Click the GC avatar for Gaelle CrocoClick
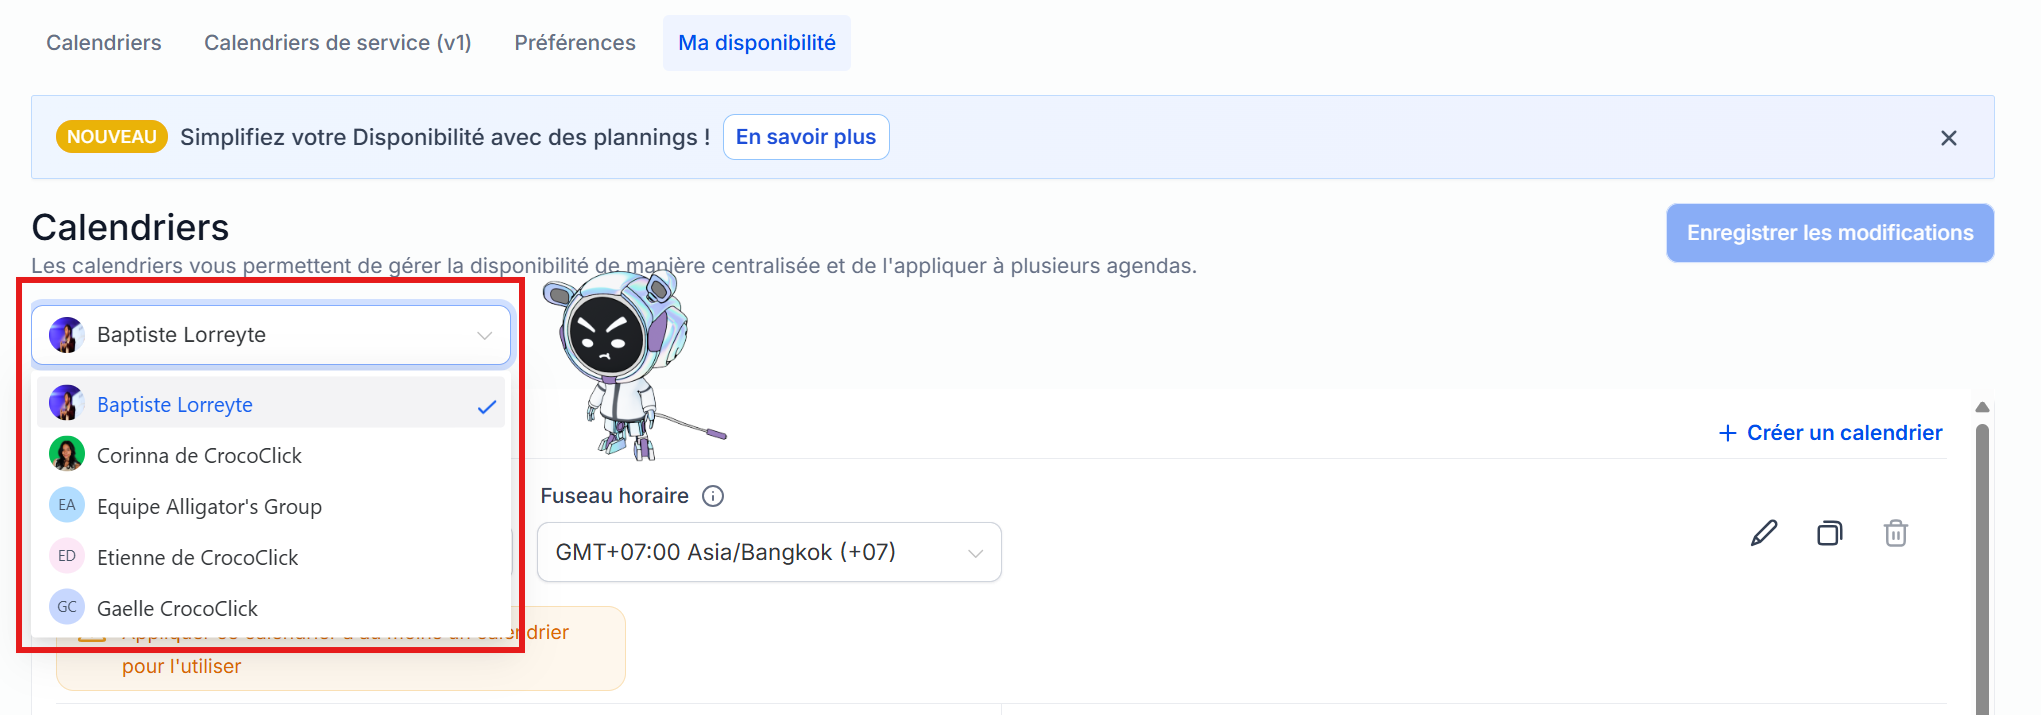 [67, 608]
